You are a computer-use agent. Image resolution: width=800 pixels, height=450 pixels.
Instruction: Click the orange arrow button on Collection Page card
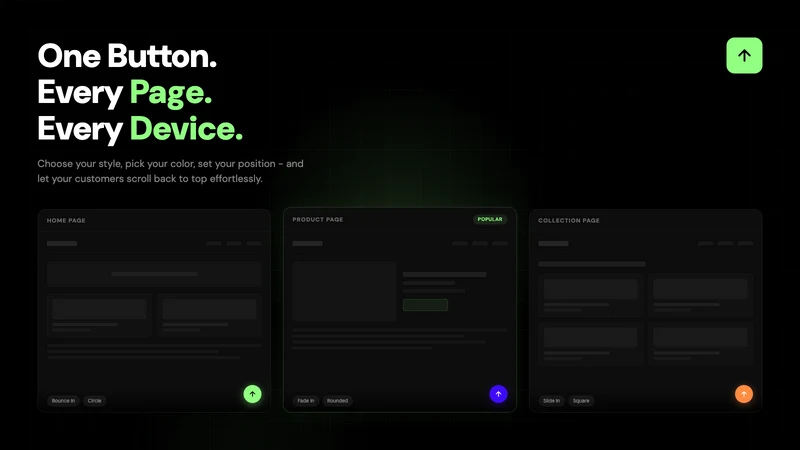(x=744, y=394)
